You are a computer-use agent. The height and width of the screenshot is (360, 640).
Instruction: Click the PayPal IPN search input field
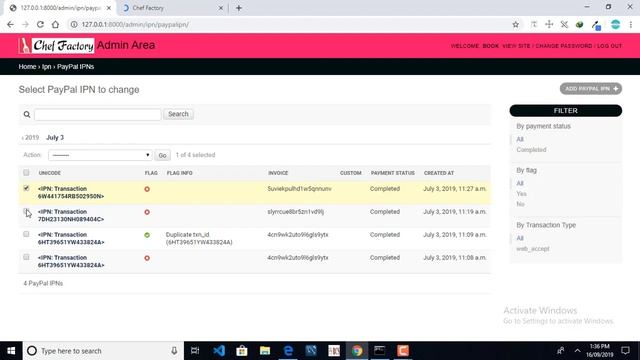98,114
